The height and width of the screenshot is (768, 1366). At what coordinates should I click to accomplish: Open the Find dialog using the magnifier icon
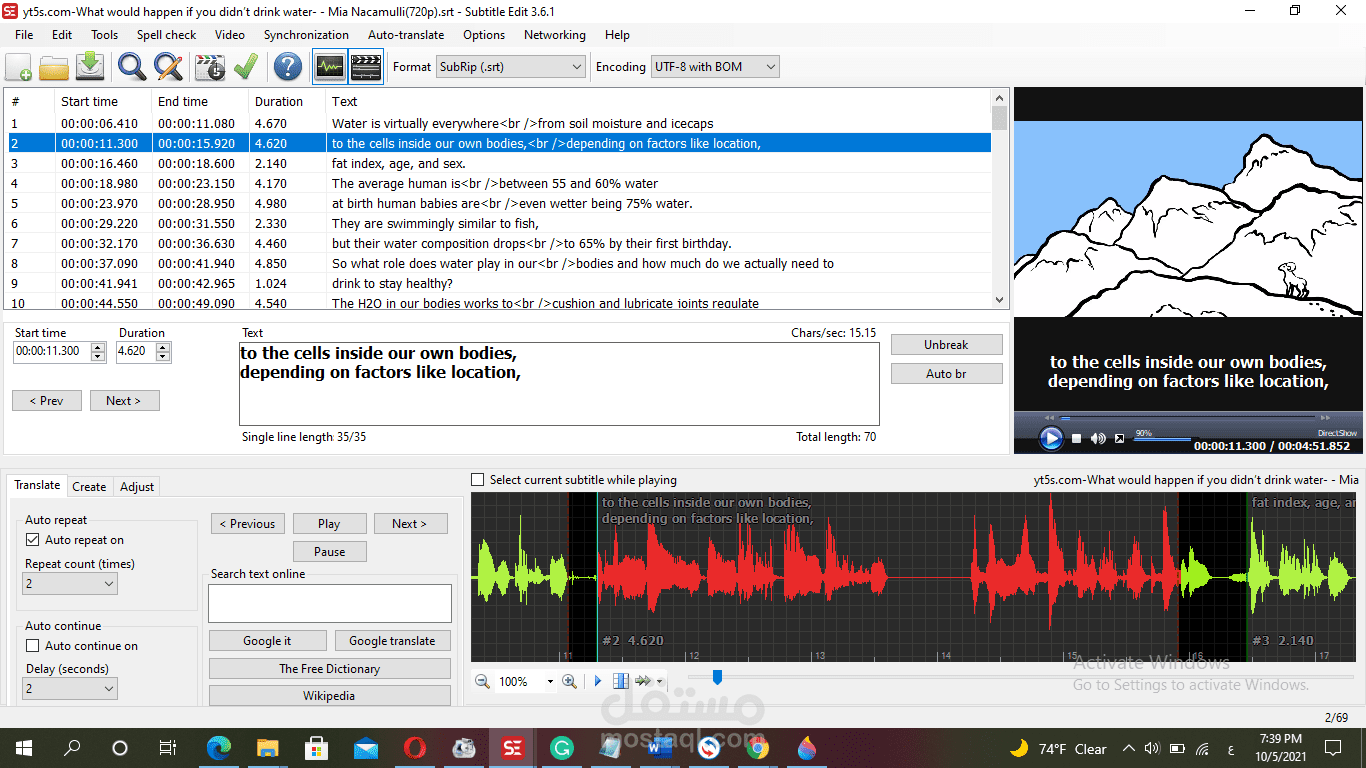point(129,66)
